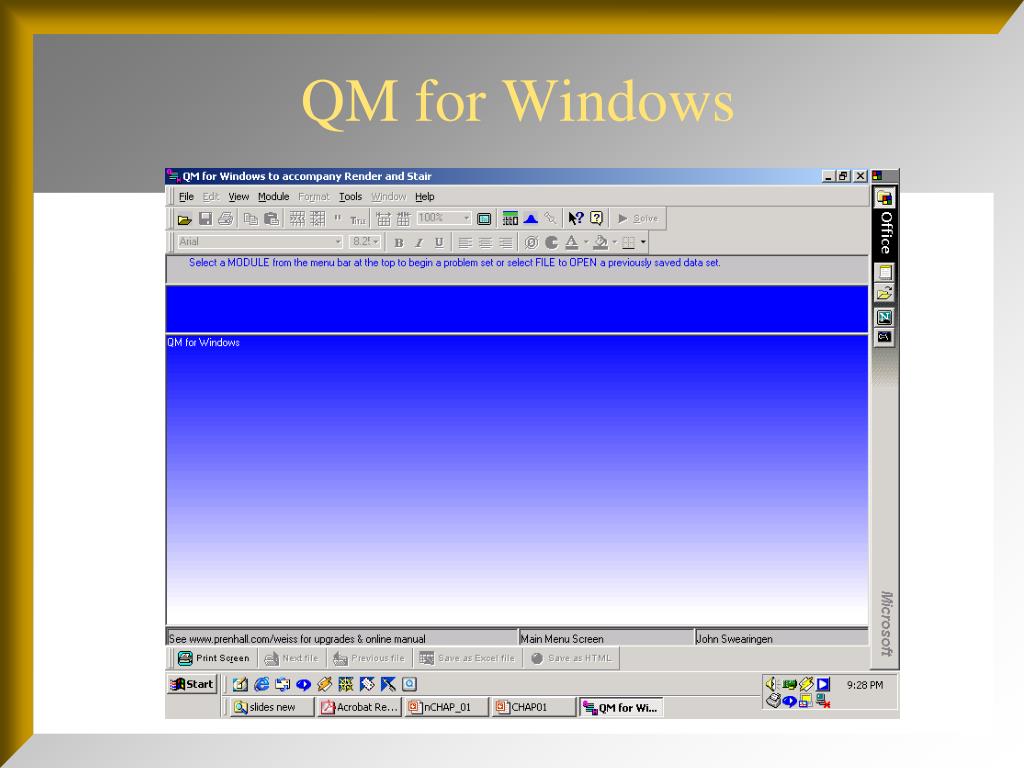Toggle Italic formatting button

tap(419, 243)
